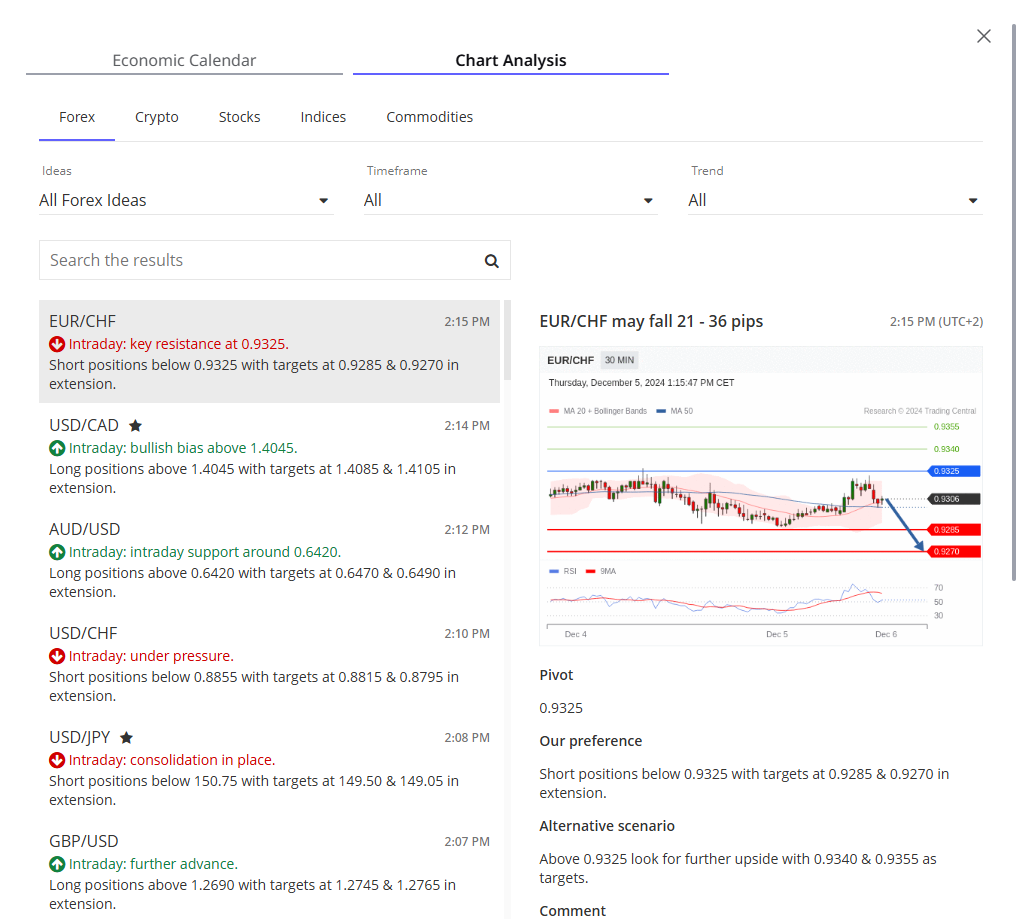This screenshot has height=919, width=1019.
Task: Click the EUR/CHF chart image
Action: pyautogui.click(x=760, y=496)
